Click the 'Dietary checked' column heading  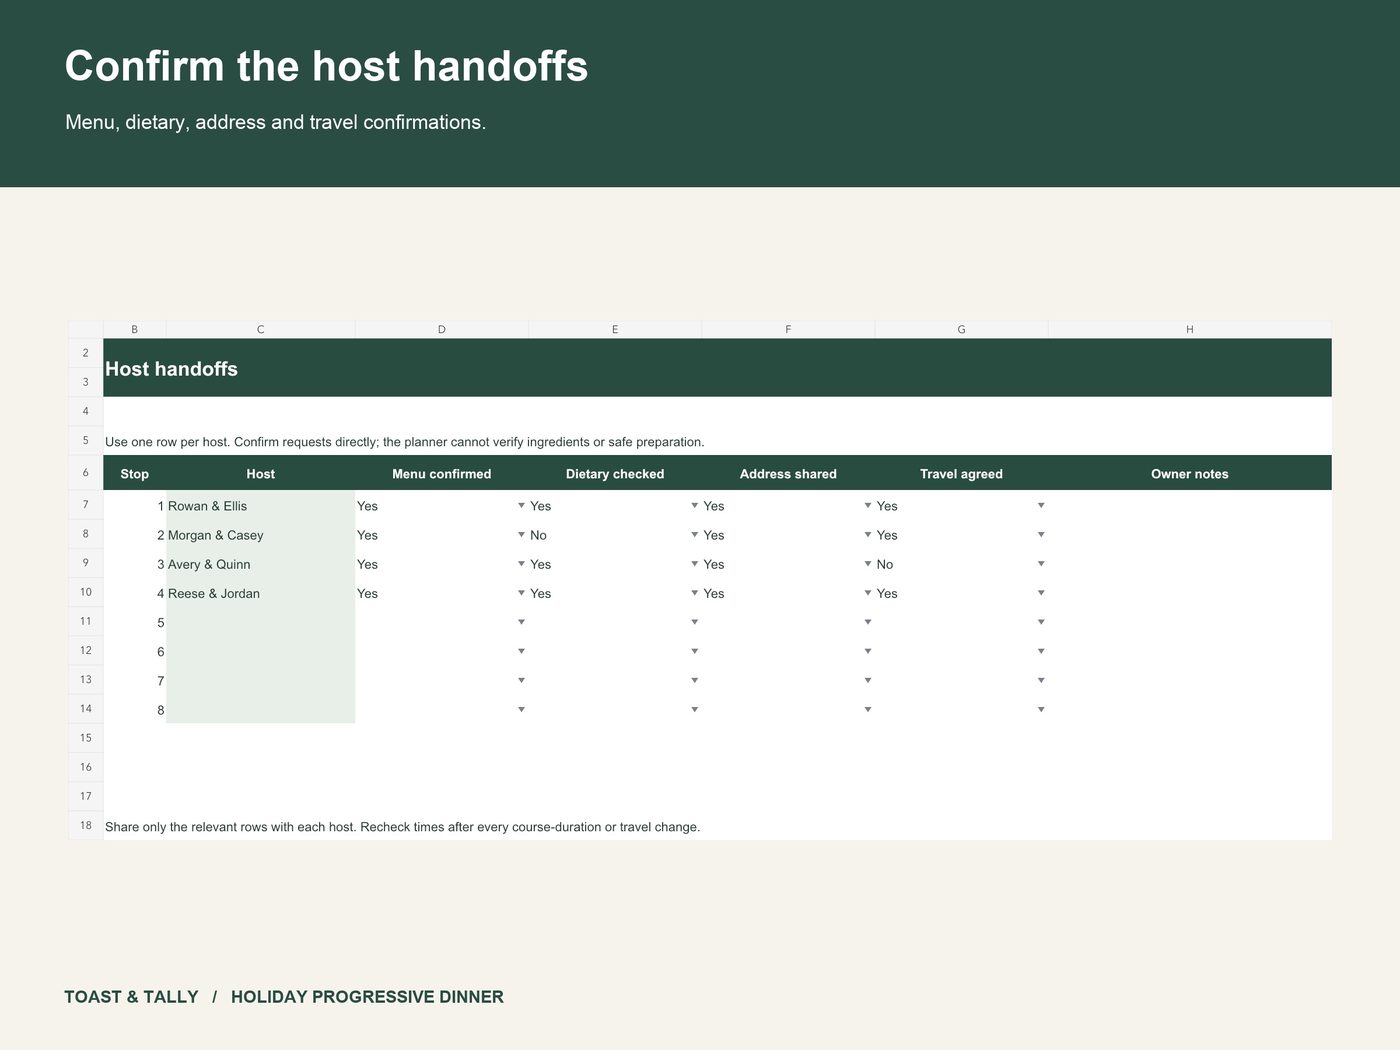pyautogui.click(x=615, y=474)
